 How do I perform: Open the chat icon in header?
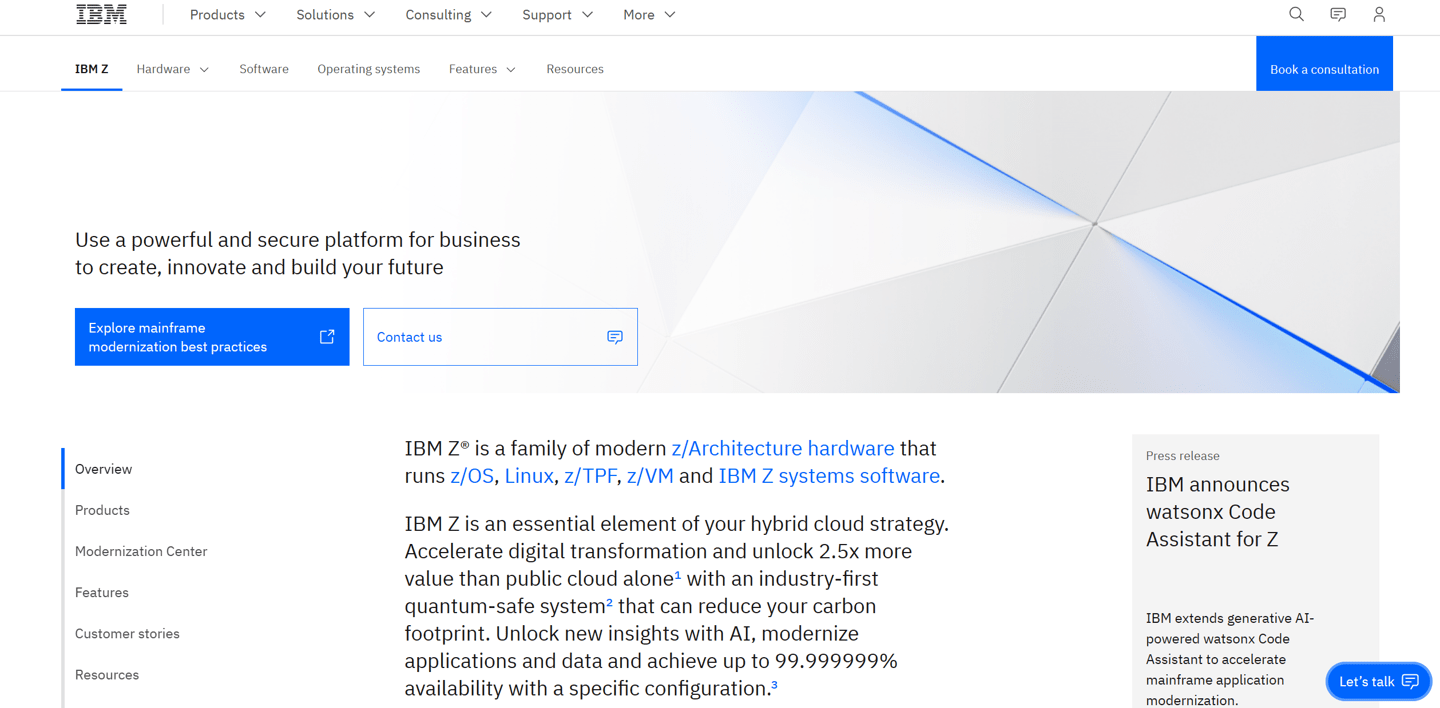[1338, 14]
